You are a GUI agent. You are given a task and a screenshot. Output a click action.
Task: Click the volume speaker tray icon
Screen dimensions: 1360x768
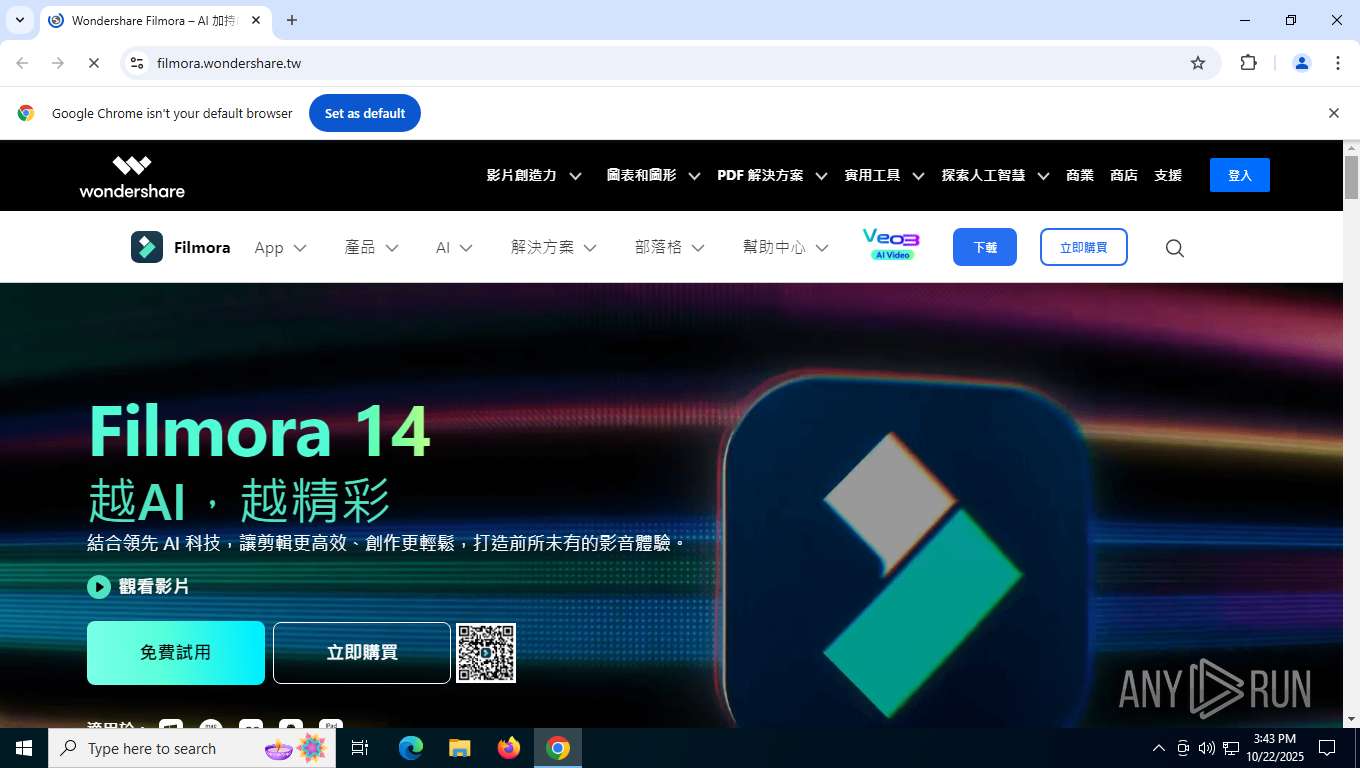pos(1206,748)
